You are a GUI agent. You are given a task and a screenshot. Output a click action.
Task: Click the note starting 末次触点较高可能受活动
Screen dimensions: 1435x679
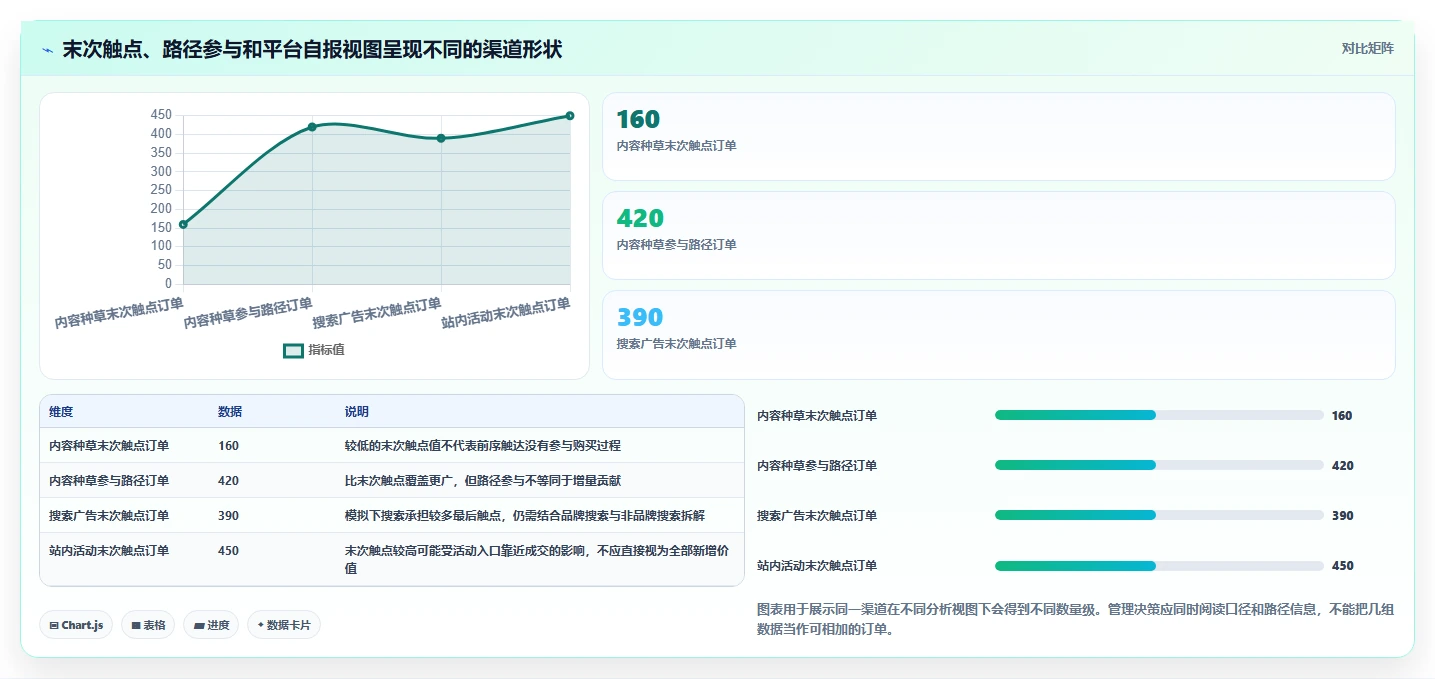537,560
